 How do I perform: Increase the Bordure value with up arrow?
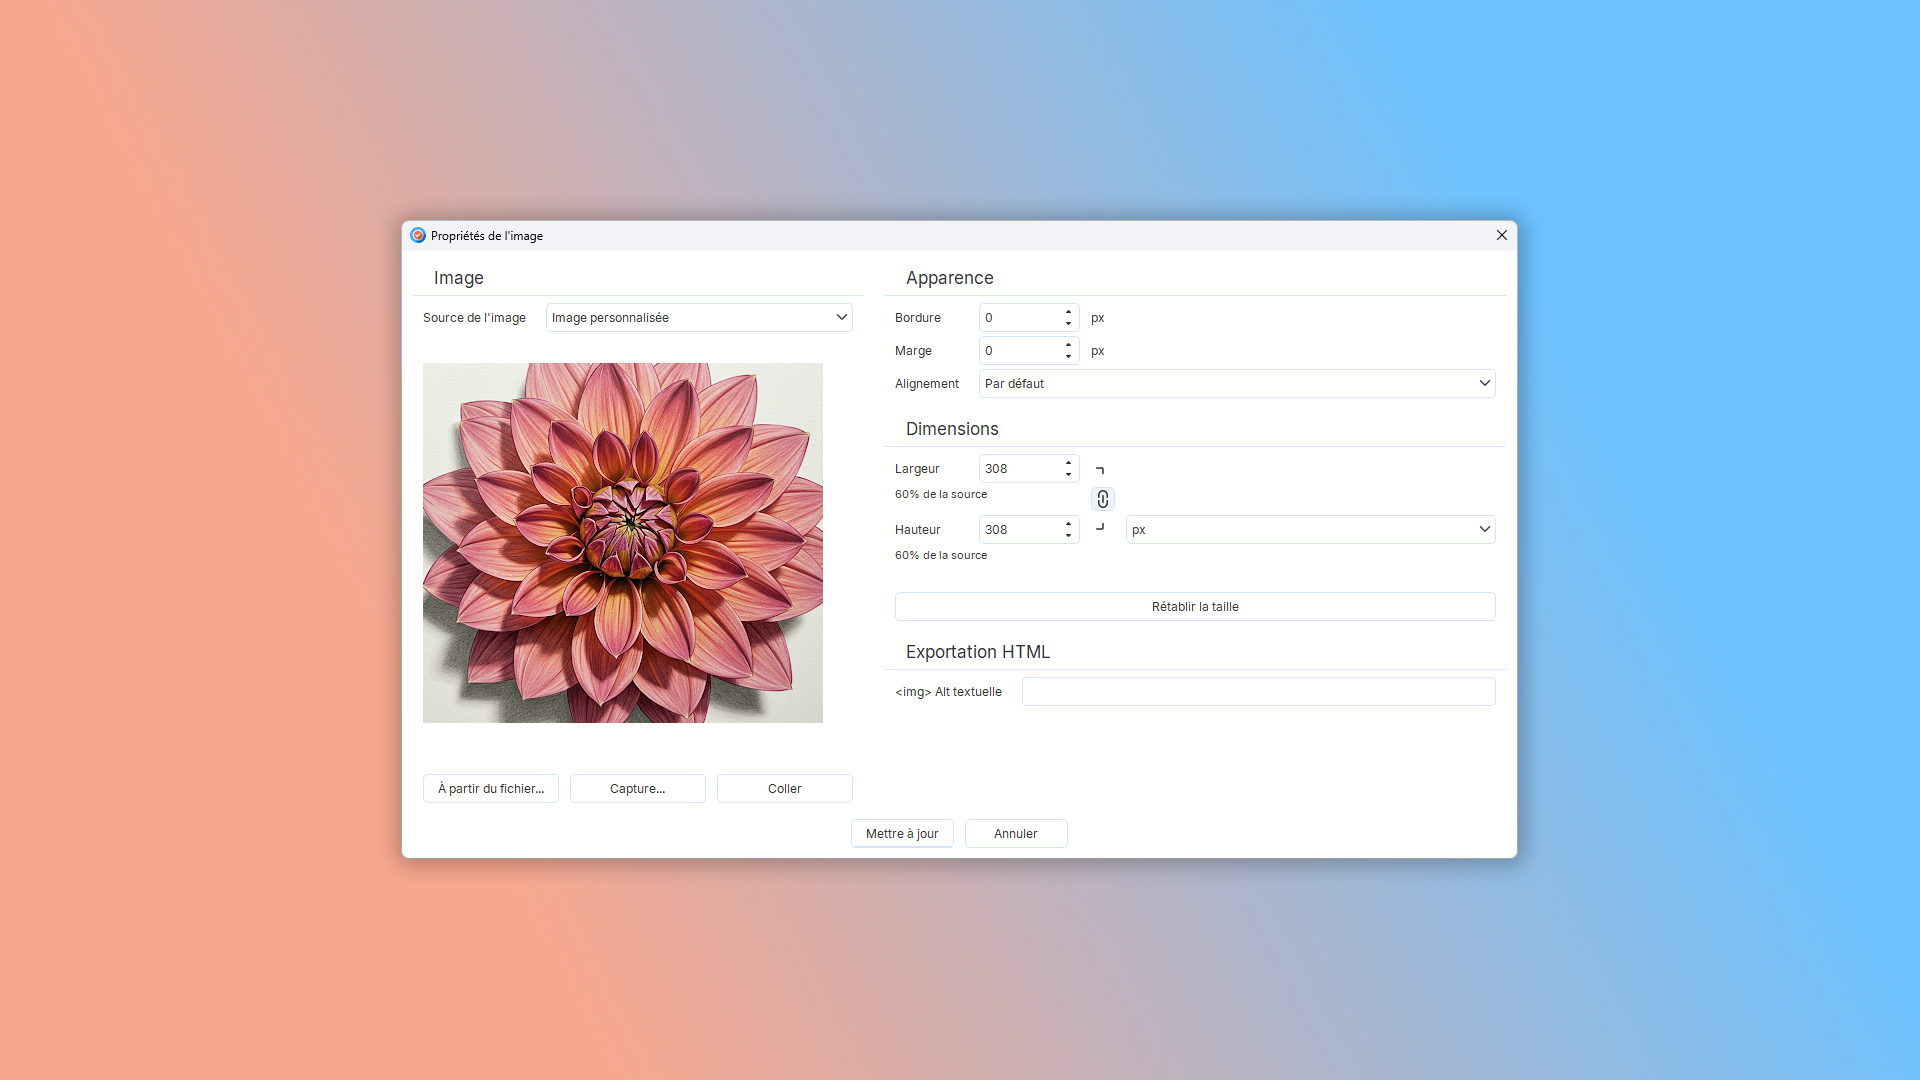pos(1068,312)
